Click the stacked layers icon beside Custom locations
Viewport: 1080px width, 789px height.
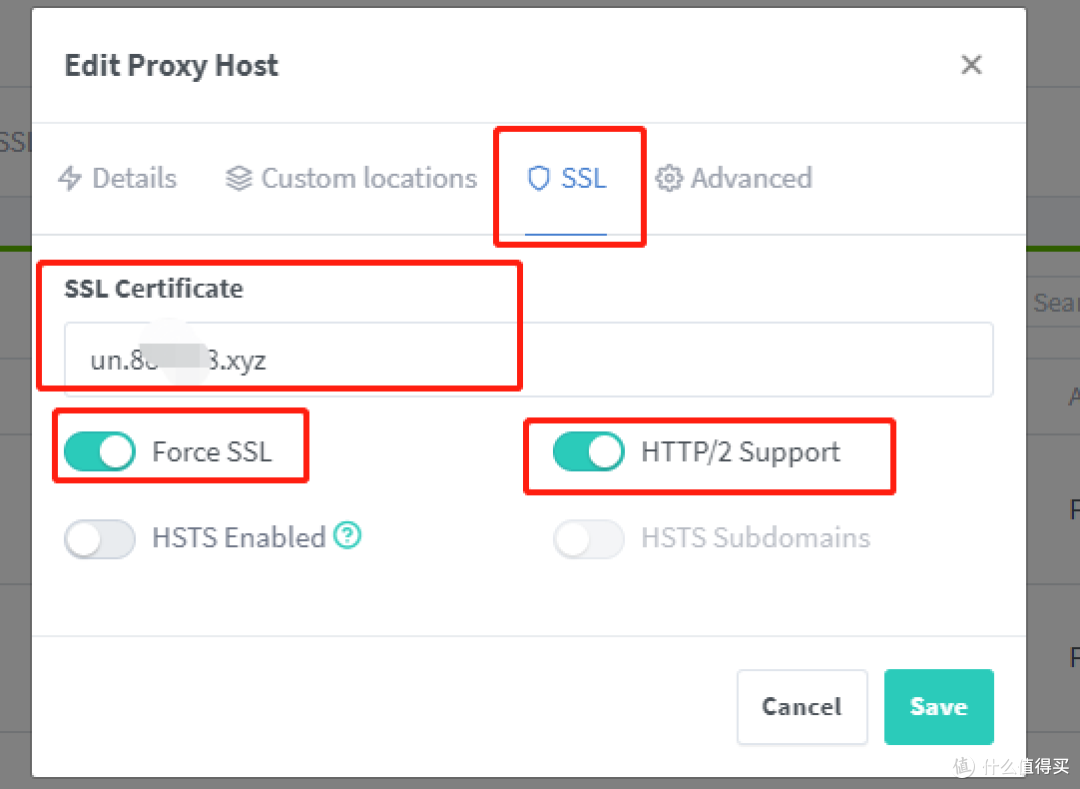point(238,177)
